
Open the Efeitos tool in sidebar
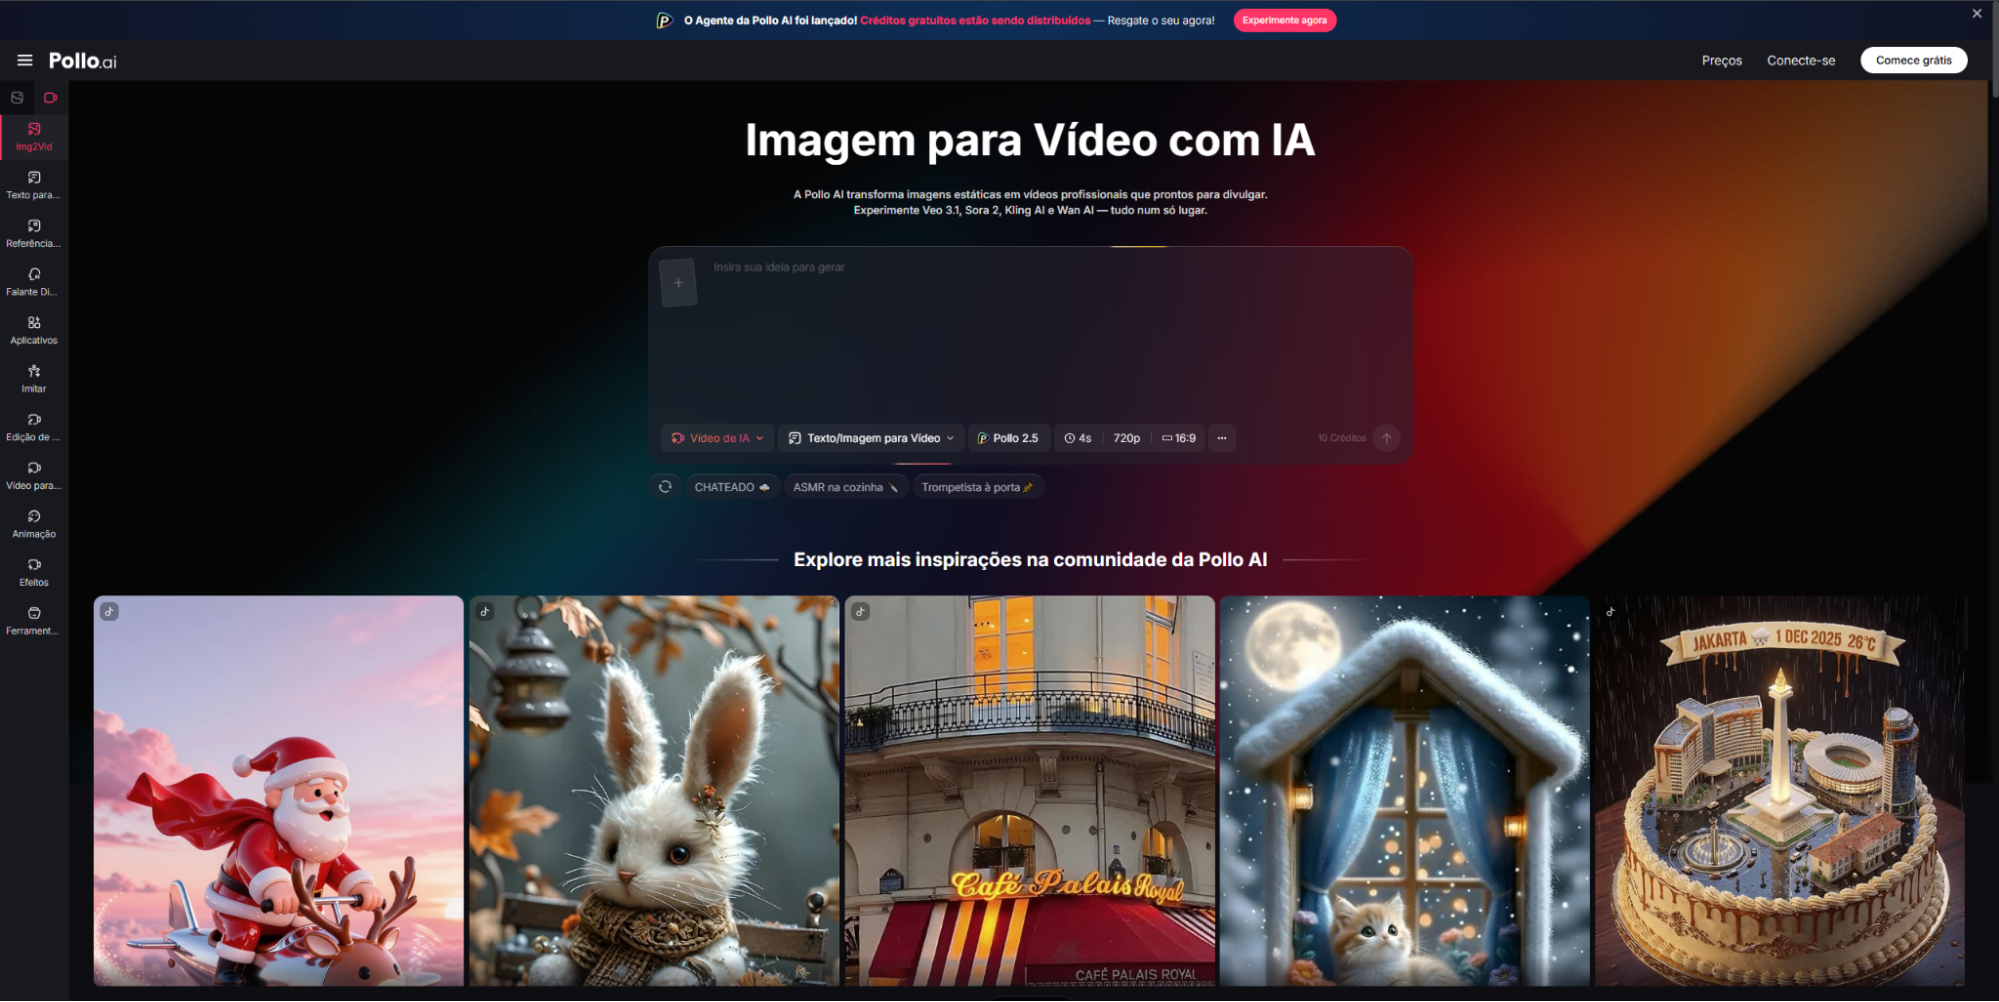[x=34, y=572]
